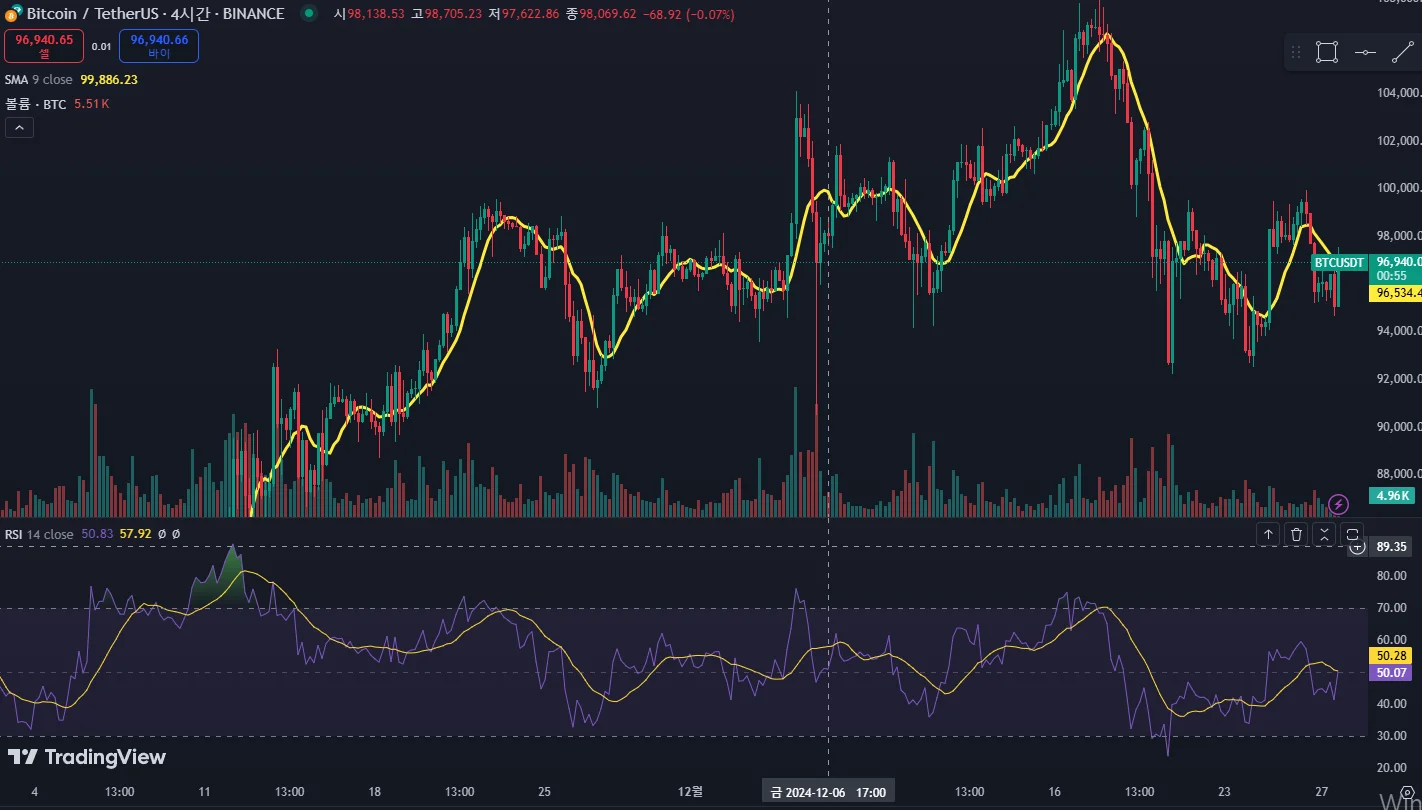The width and height of the screenshot is (1422, 810).
Task: Collapse the indicator legend with chevron
Action: (x=19, y=127)
